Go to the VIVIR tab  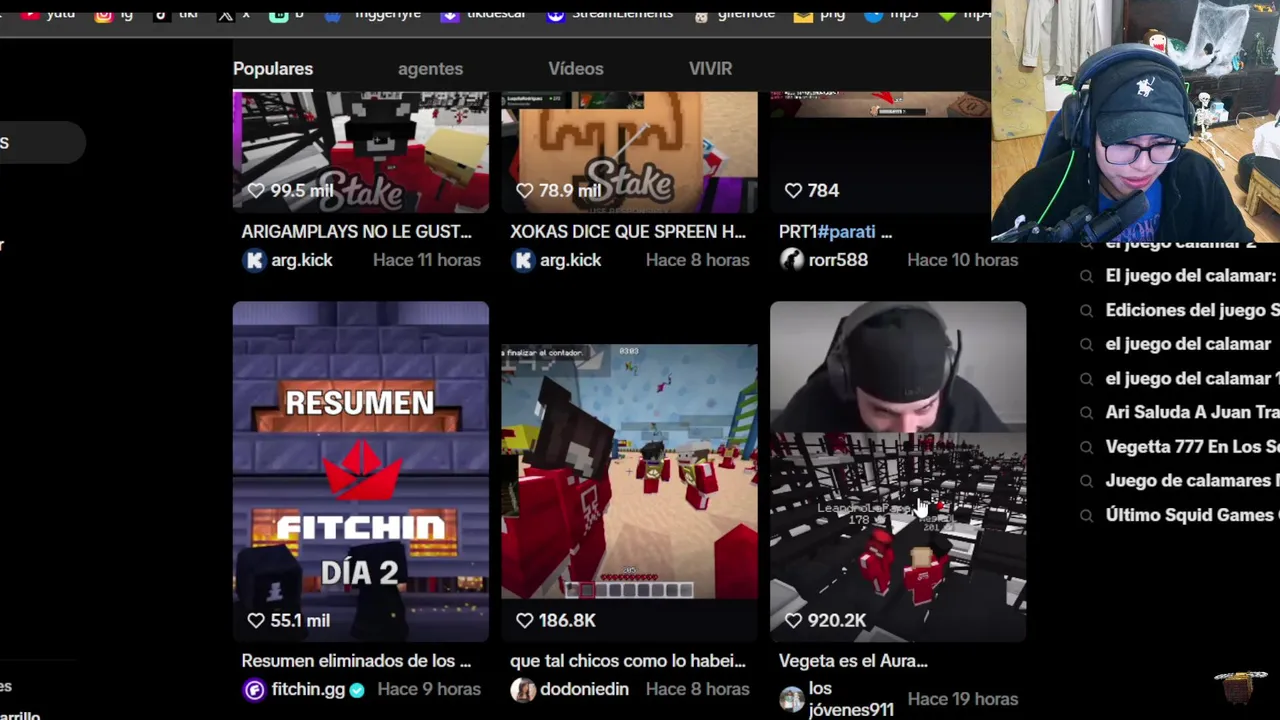tap(710, 69)
